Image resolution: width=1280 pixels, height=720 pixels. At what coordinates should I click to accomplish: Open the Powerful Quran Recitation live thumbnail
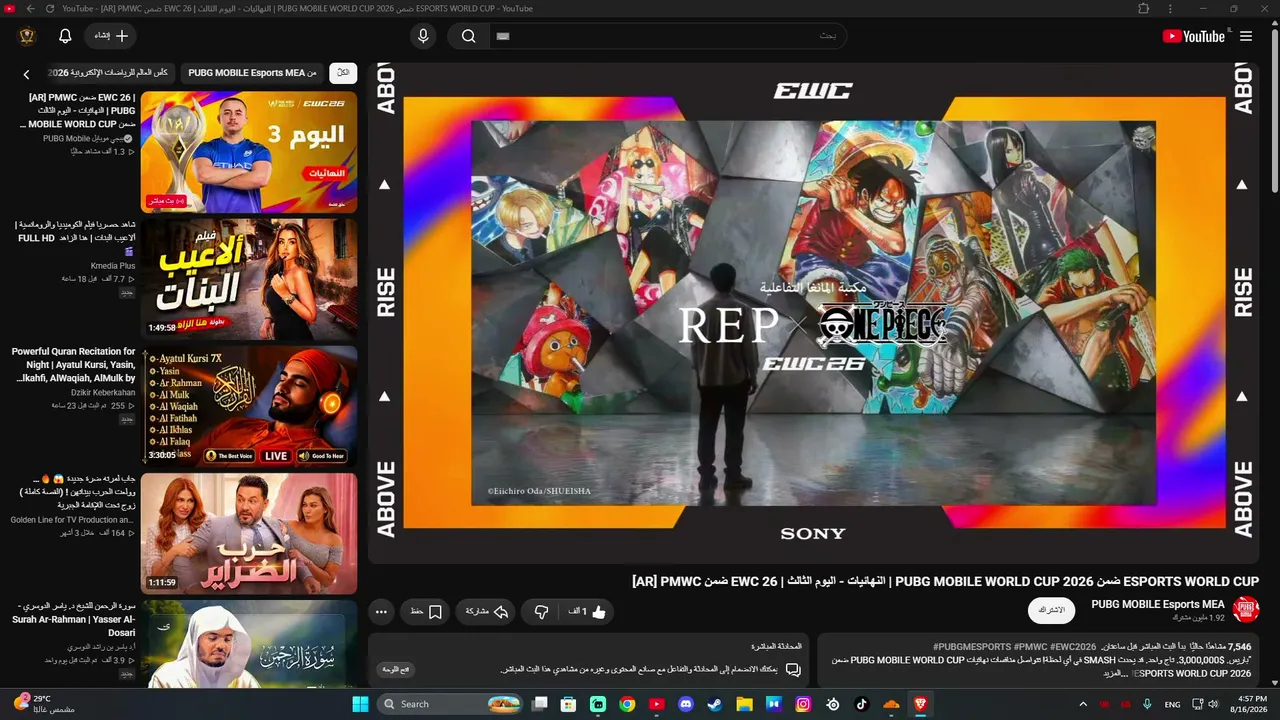coord(249,406)
